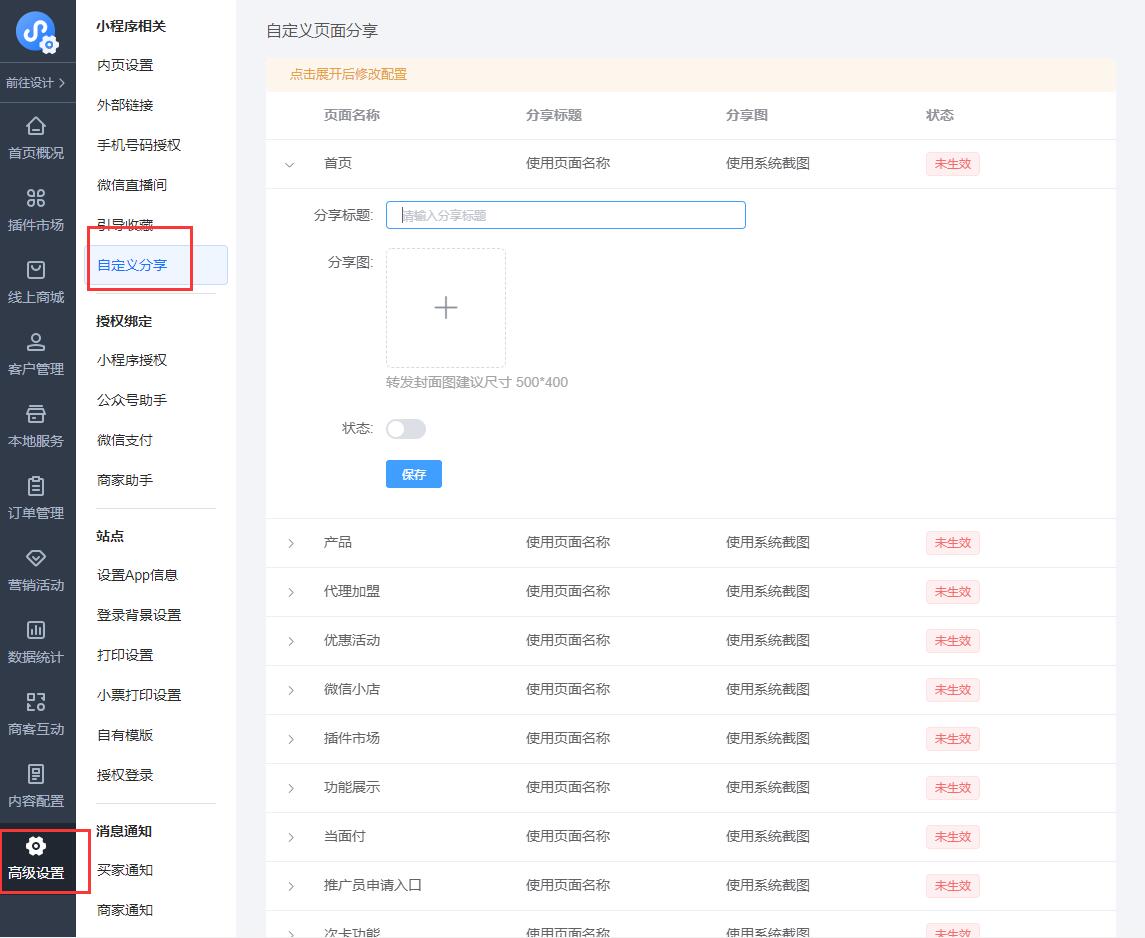
Task: Select 外部链接 menu item
Action: coord(125,105)
